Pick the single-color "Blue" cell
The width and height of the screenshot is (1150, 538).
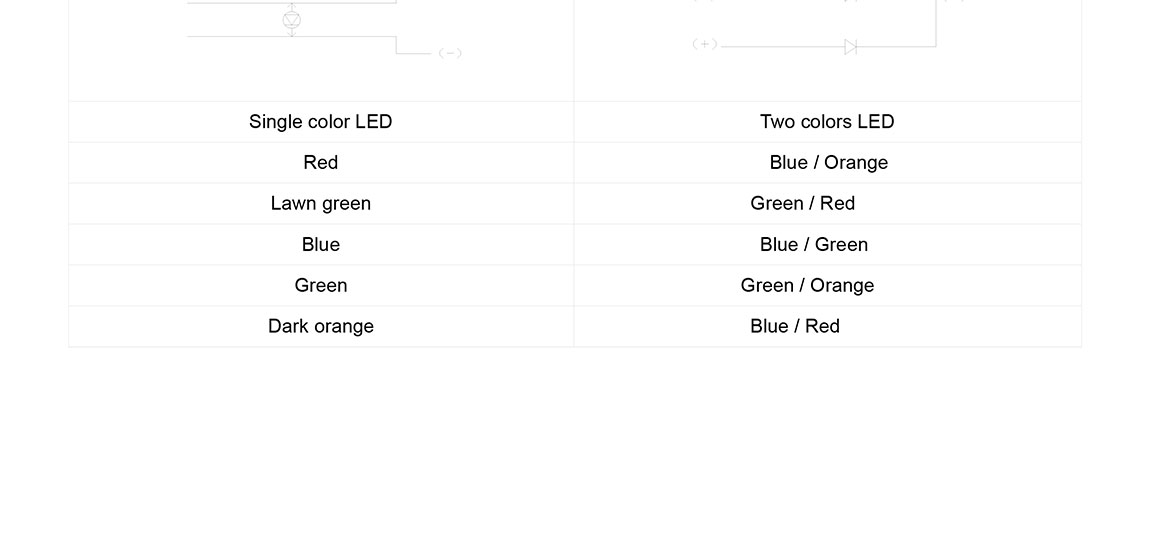(x=320, y=245)
